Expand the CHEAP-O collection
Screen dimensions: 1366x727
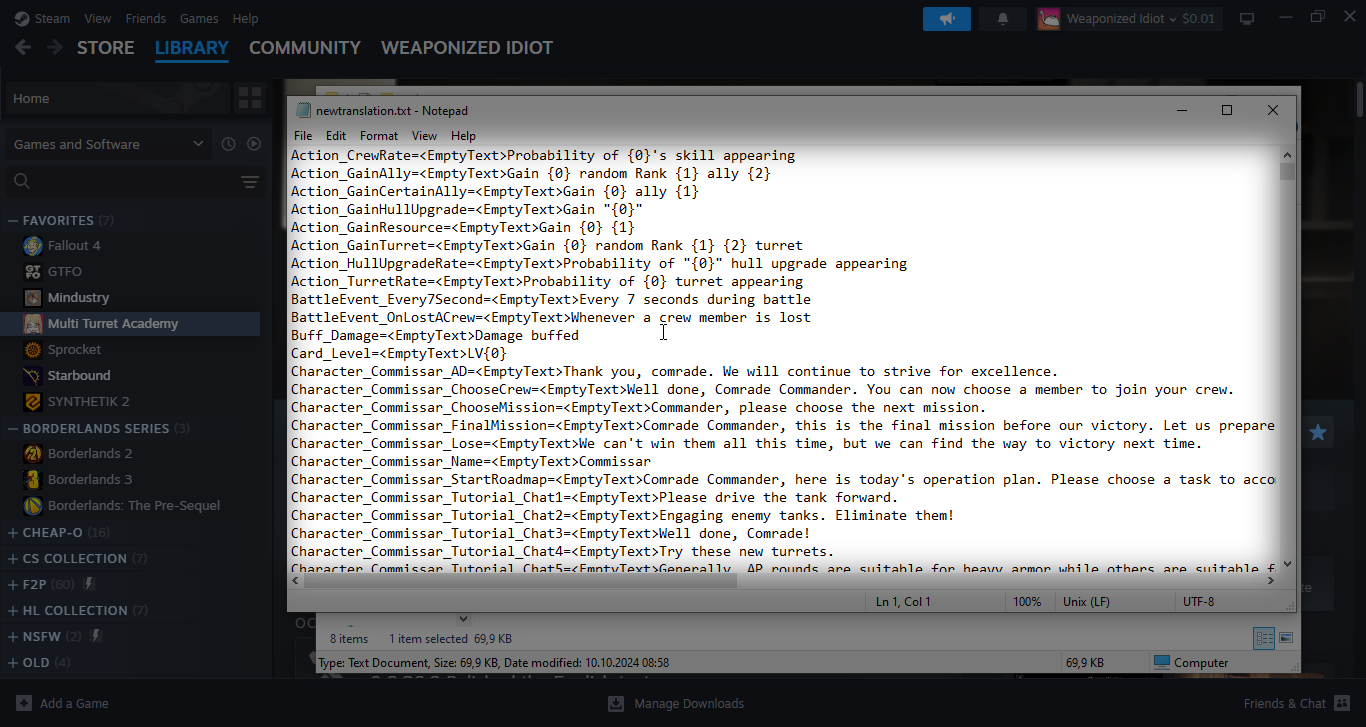point(13,532)
